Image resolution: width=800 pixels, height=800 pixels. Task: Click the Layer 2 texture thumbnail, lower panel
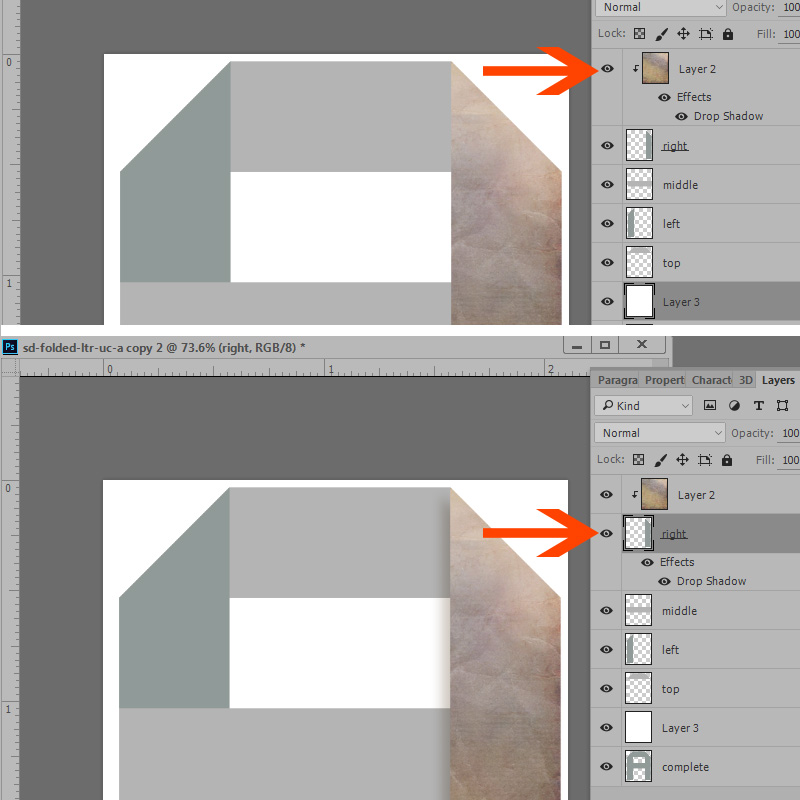pos(654,494)
